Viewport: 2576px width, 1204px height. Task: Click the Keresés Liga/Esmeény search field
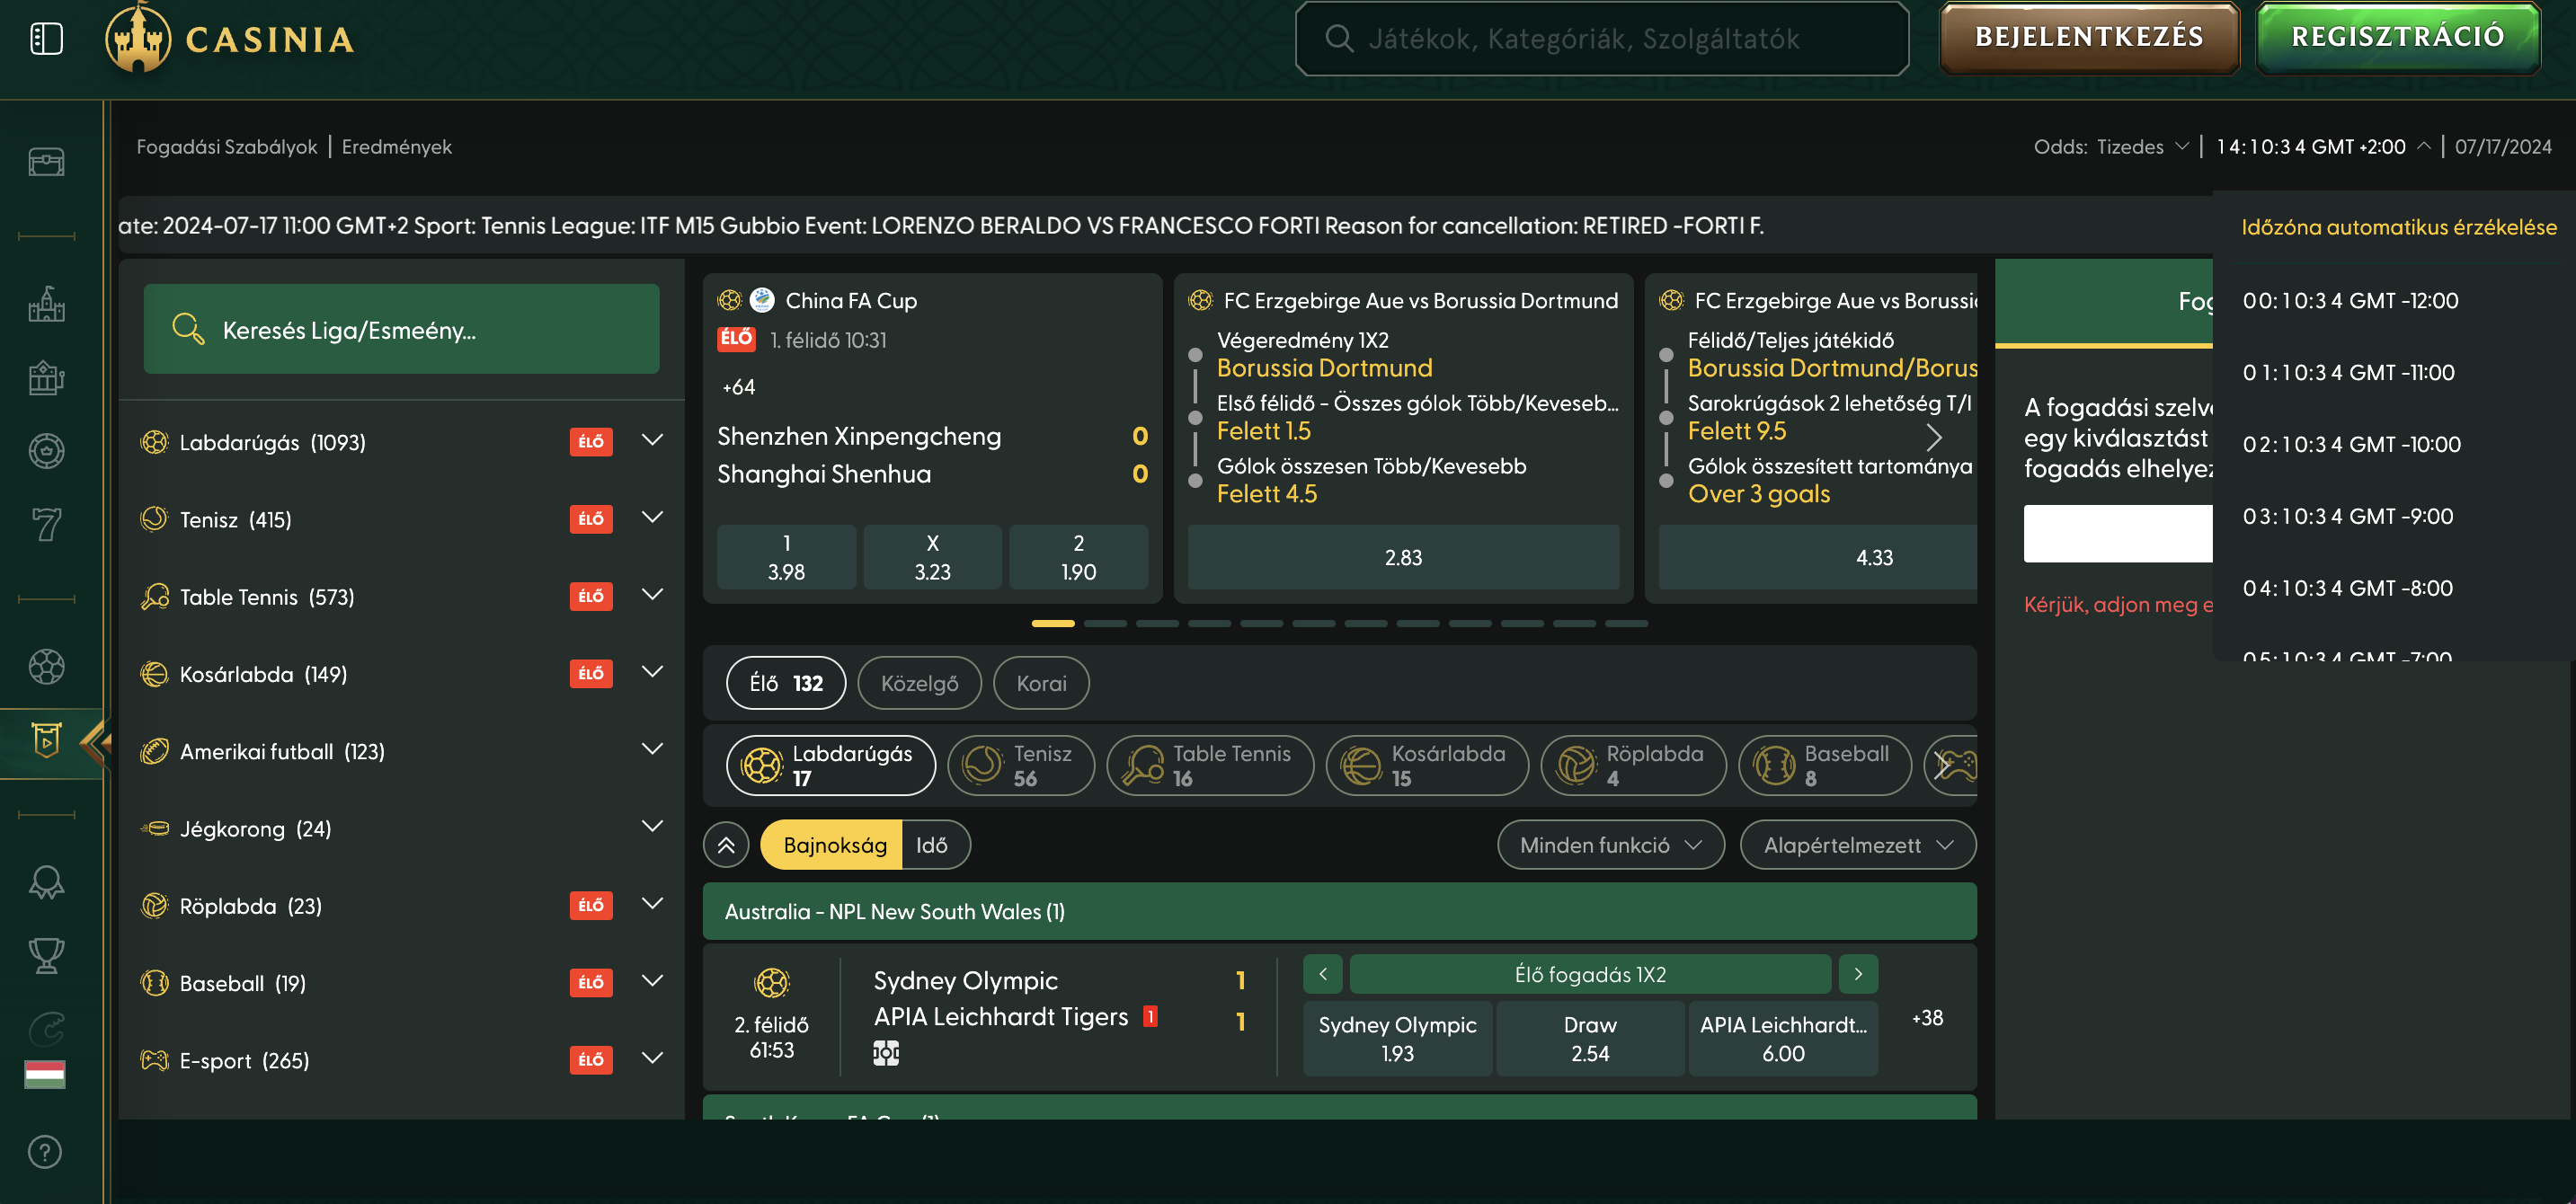pos(401,329)
